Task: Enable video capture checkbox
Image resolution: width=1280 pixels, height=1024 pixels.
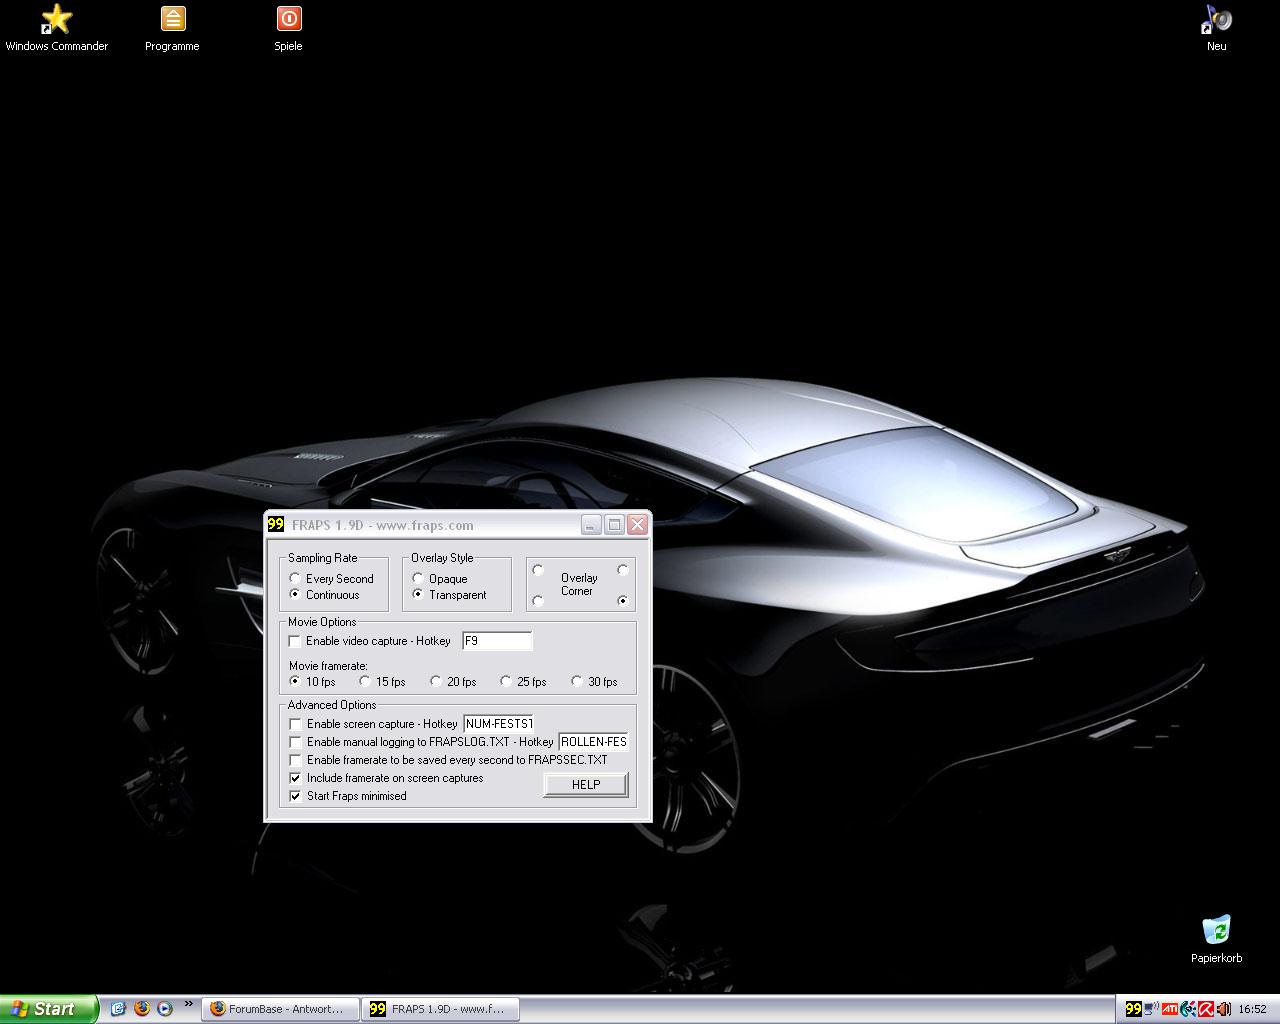Action: [295, 641]
